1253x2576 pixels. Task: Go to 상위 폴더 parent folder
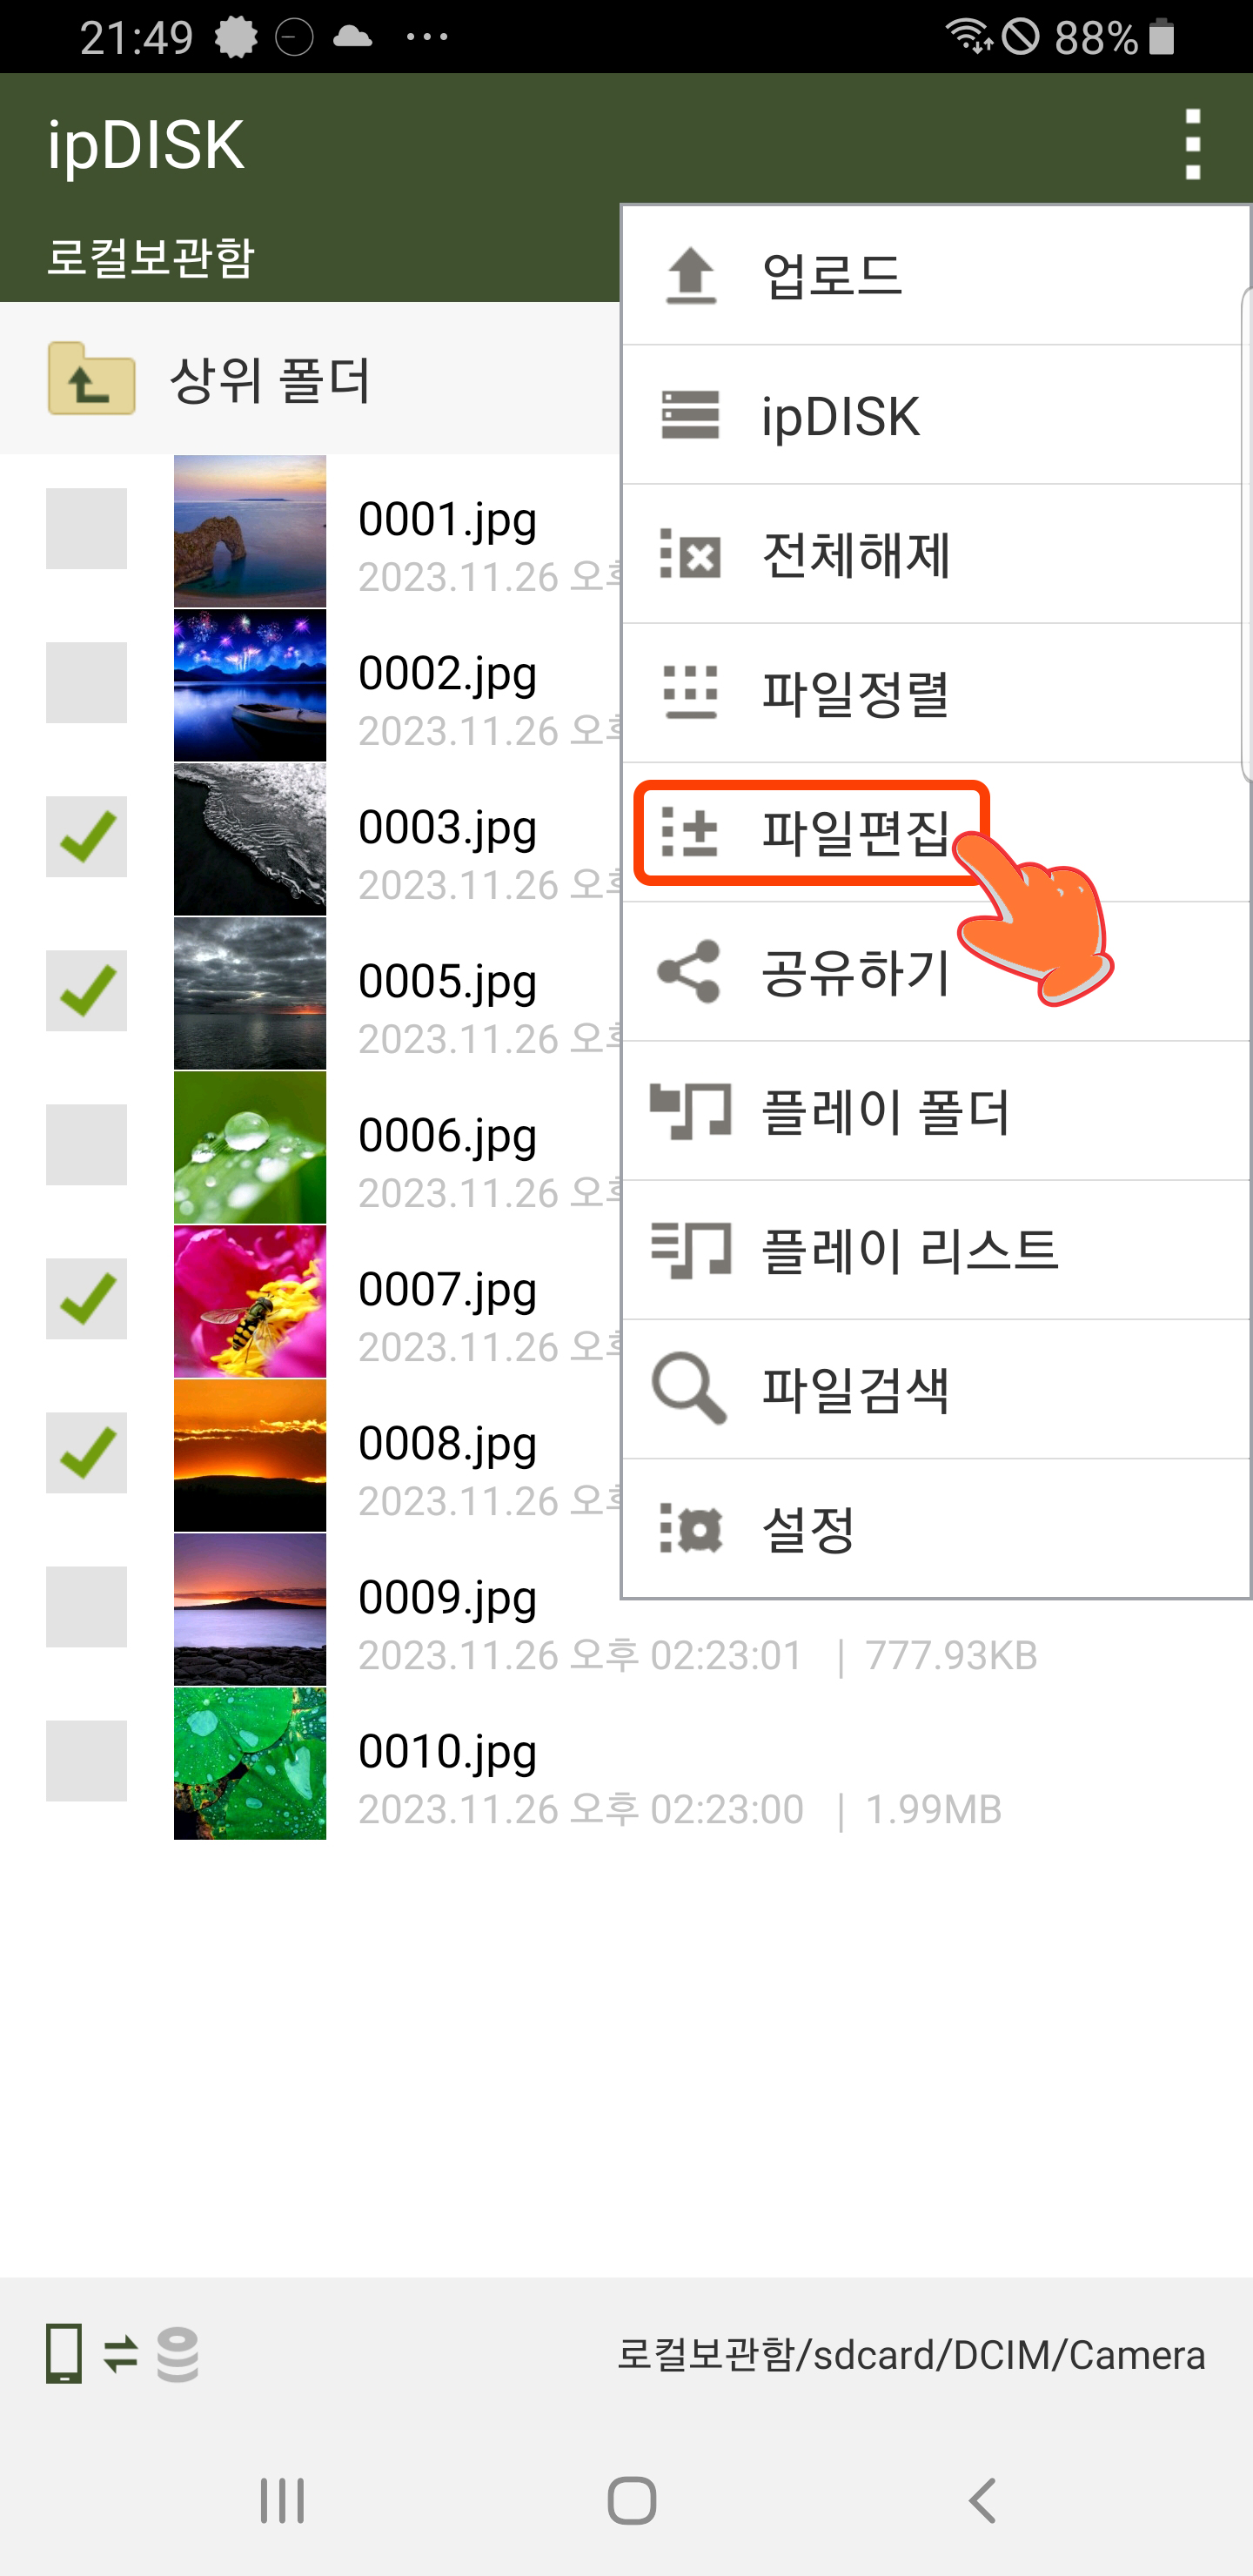[x=310, y=379]
